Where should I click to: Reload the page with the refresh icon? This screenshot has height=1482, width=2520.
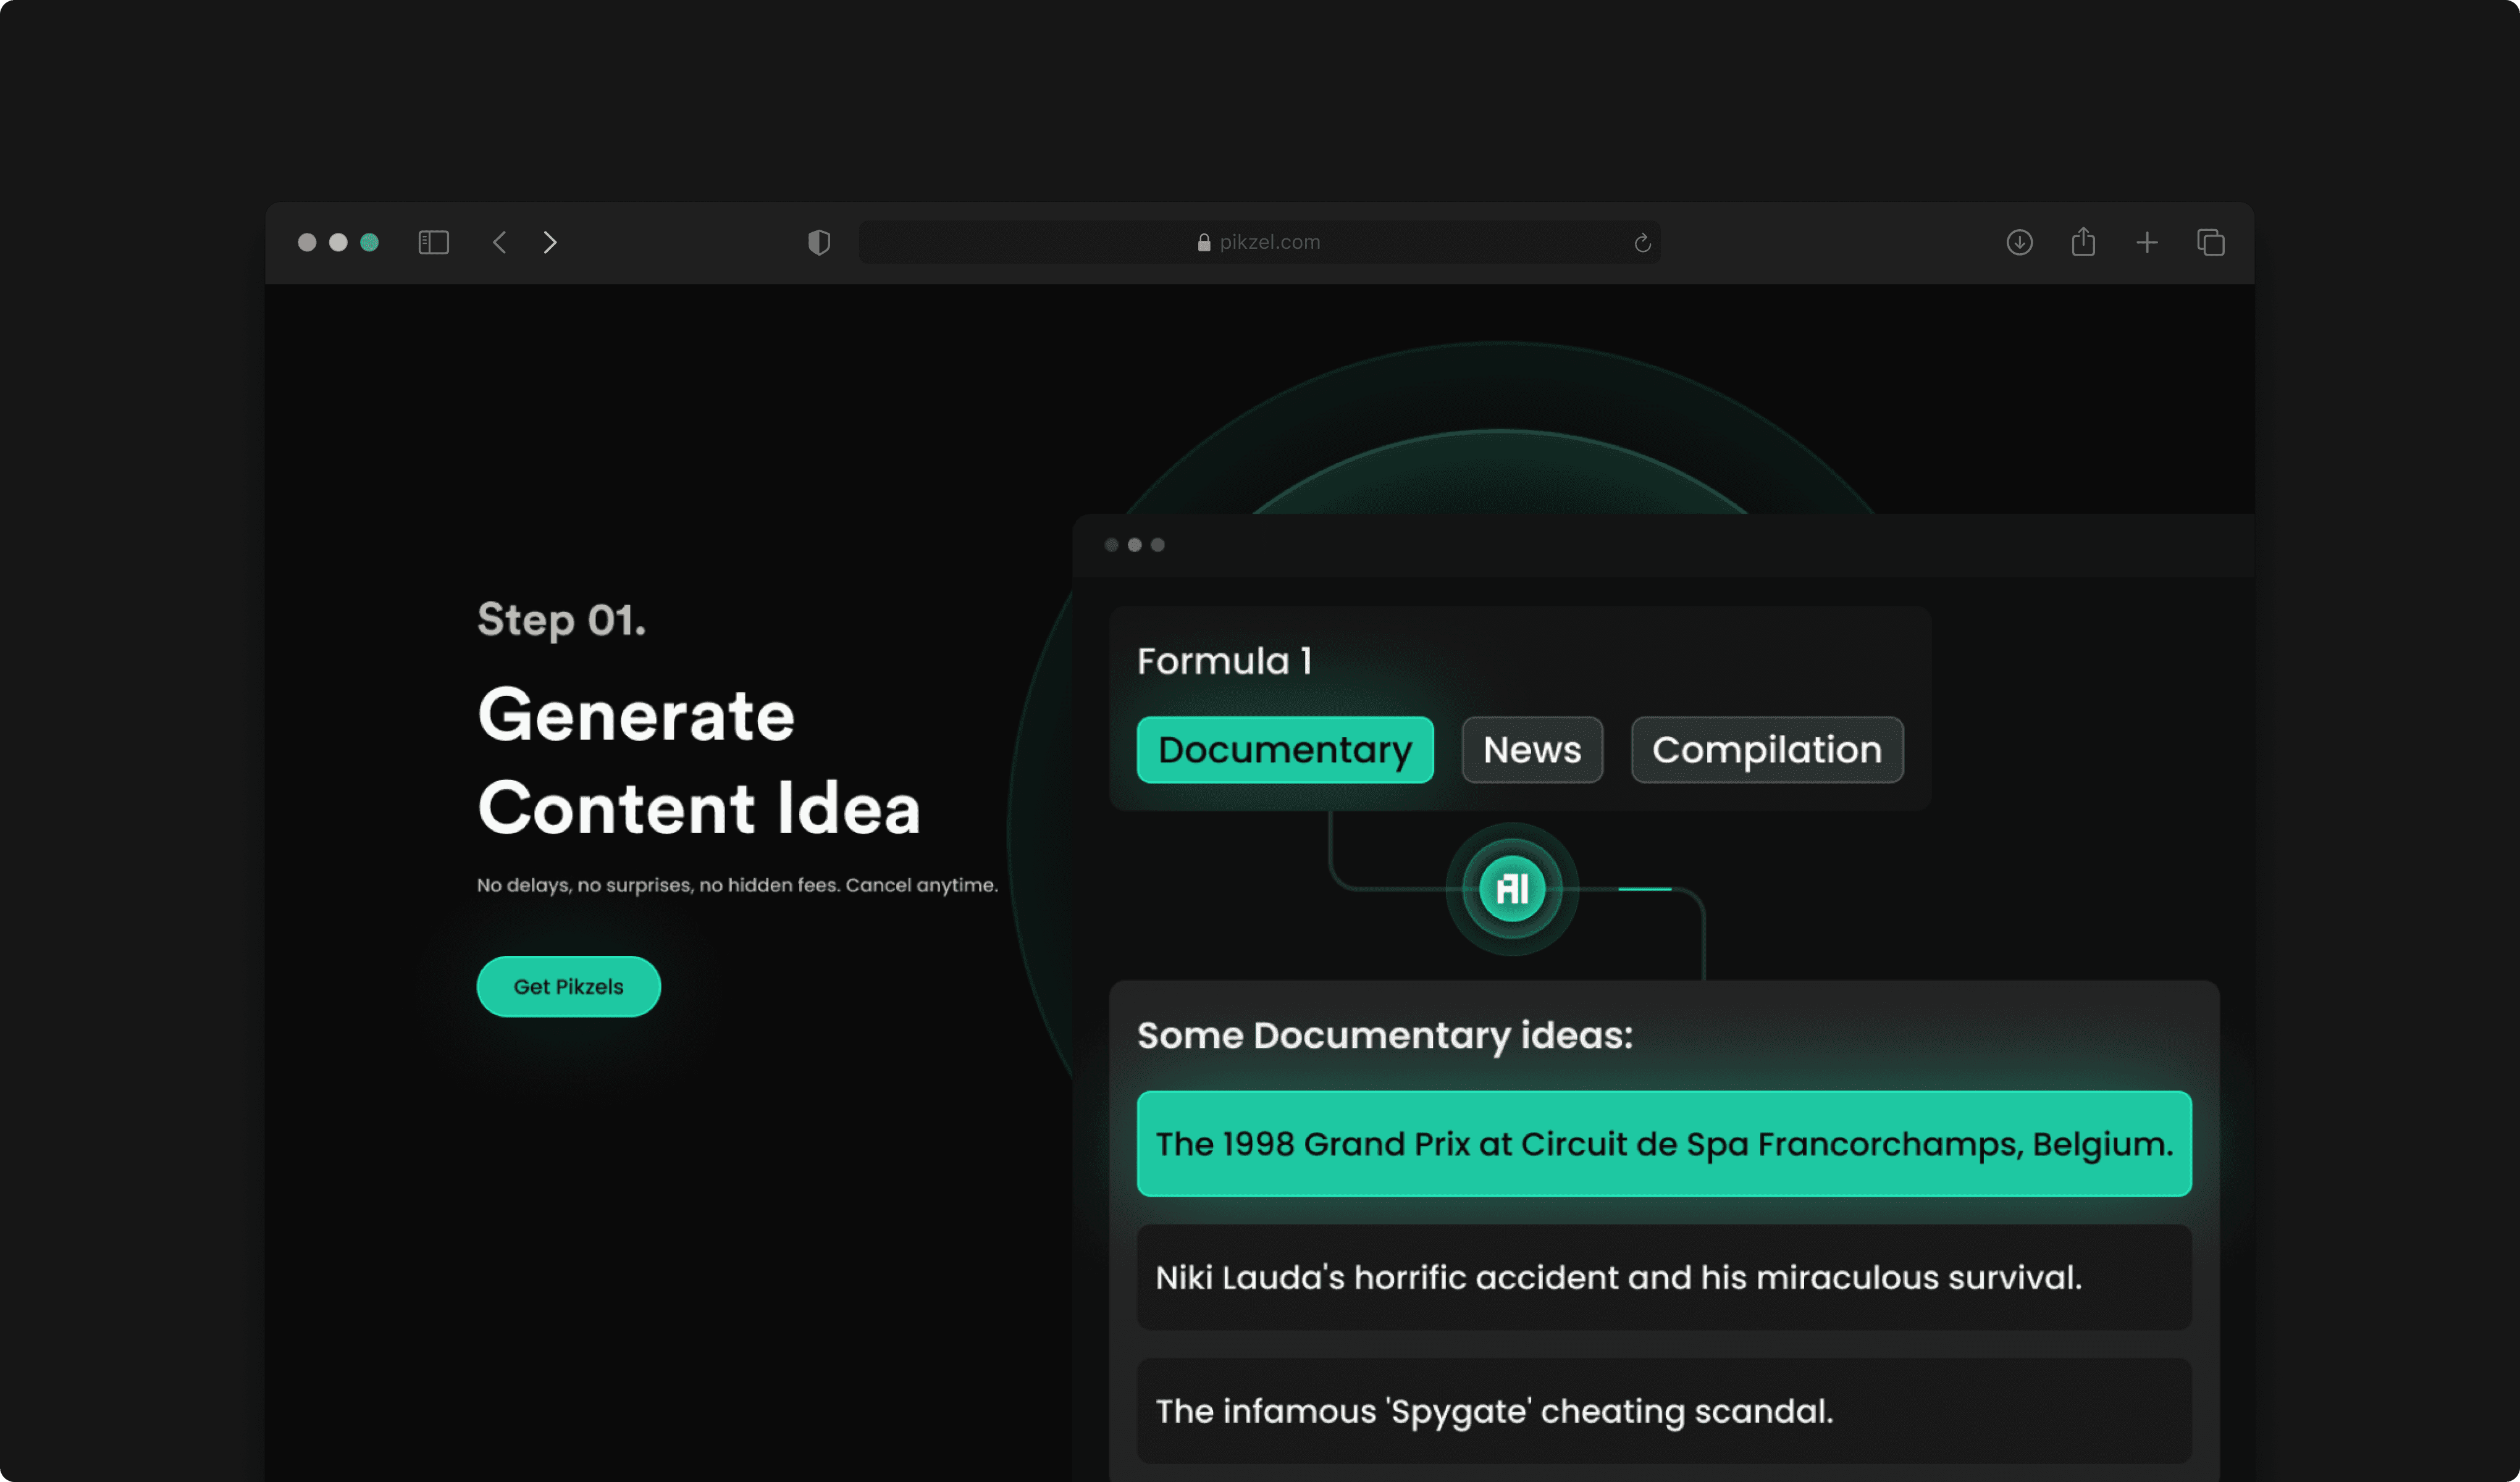coord(1642,243)
